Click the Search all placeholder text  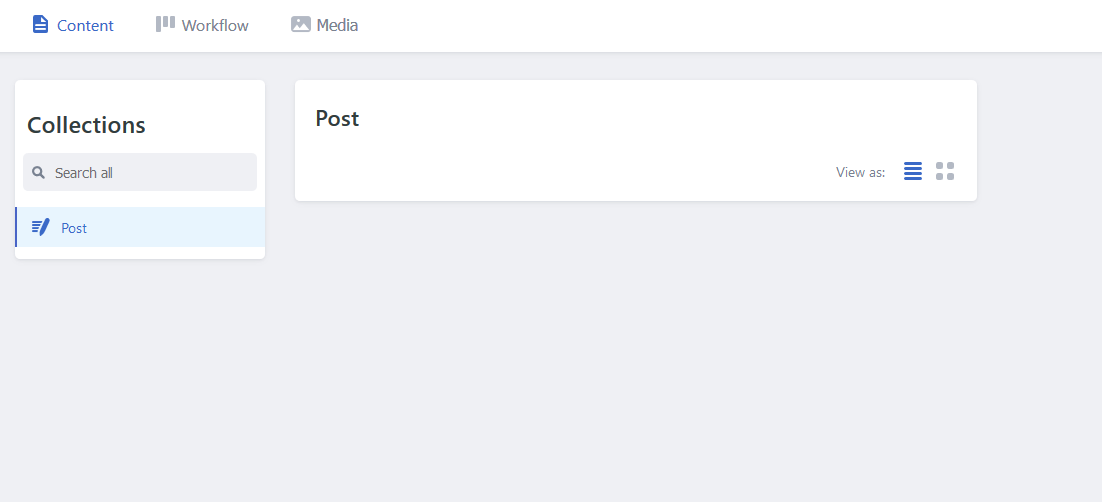(x=84, y=173)
